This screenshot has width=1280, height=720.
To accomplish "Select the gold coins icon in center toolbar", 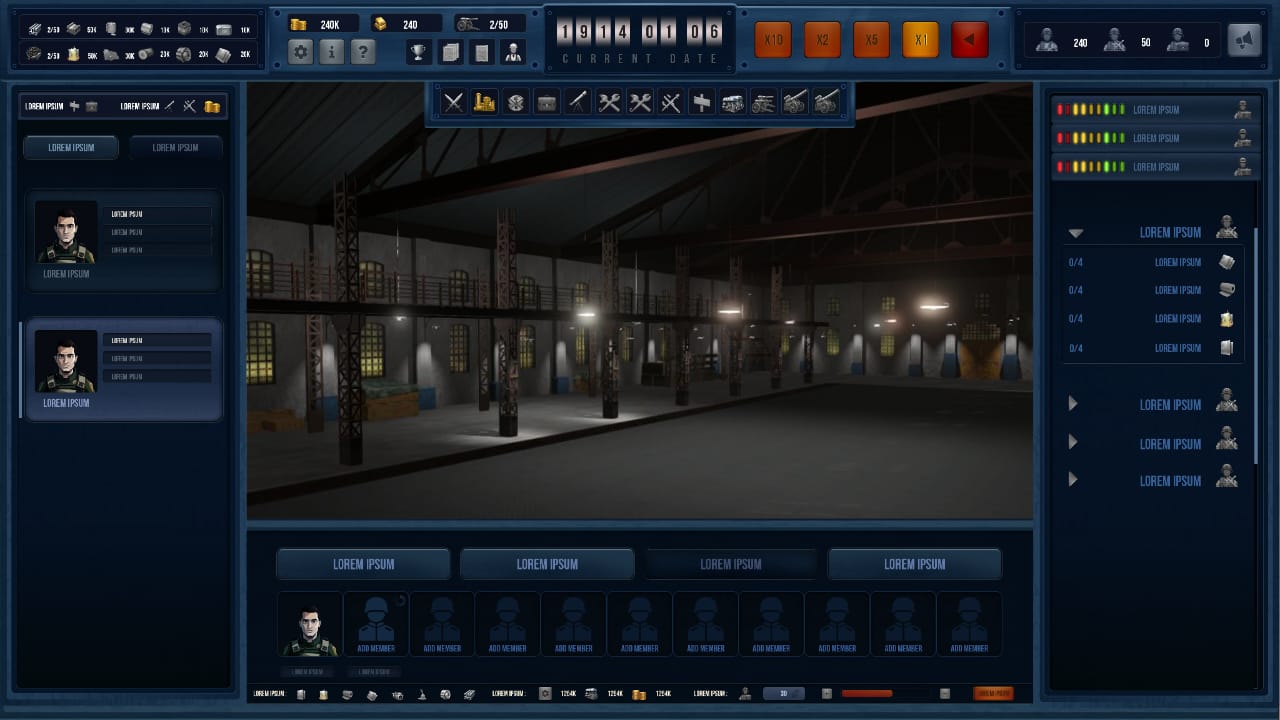I will coord(485,102).
